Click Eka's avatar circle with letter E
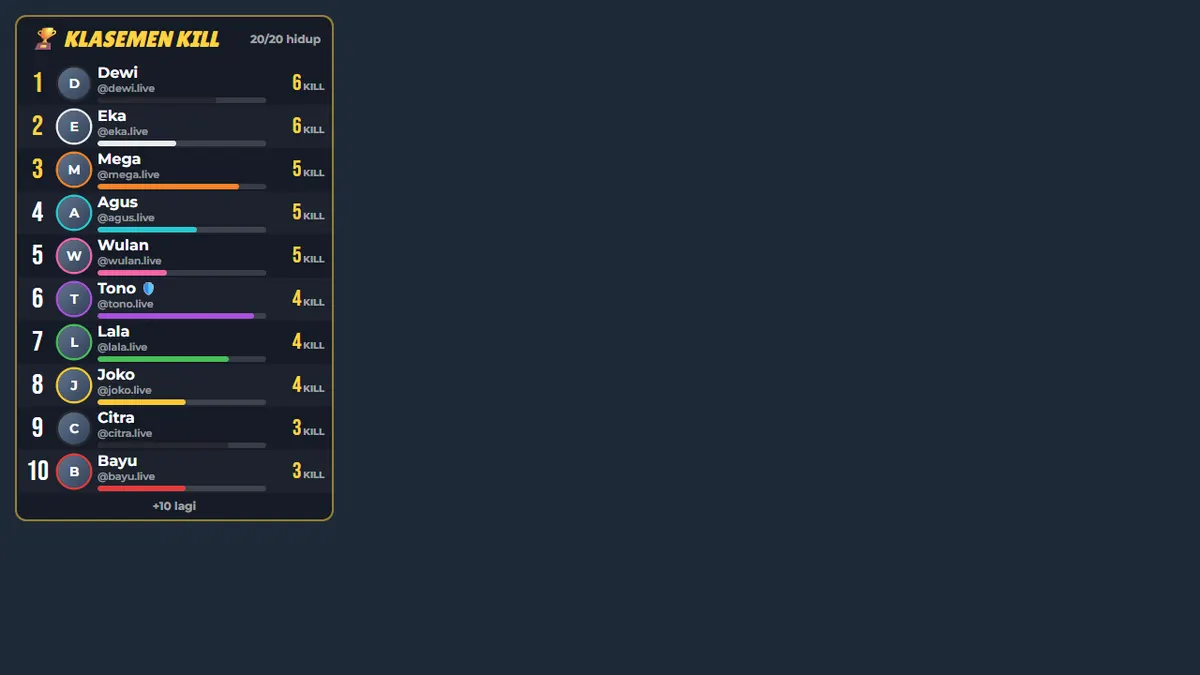The width and height of the screenshot is (1200, 675). coord(74,127)
